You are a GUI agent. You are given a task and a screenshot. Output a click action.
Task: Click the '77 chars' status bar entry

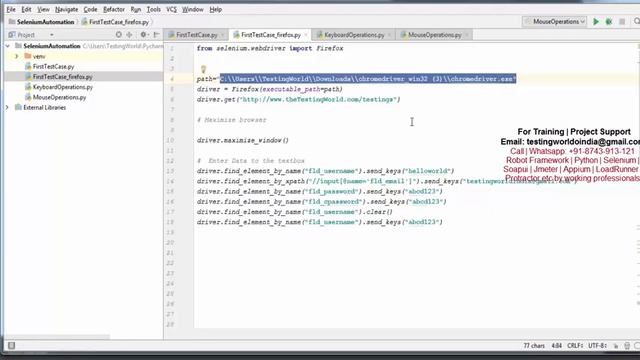[x=534, y=346]
